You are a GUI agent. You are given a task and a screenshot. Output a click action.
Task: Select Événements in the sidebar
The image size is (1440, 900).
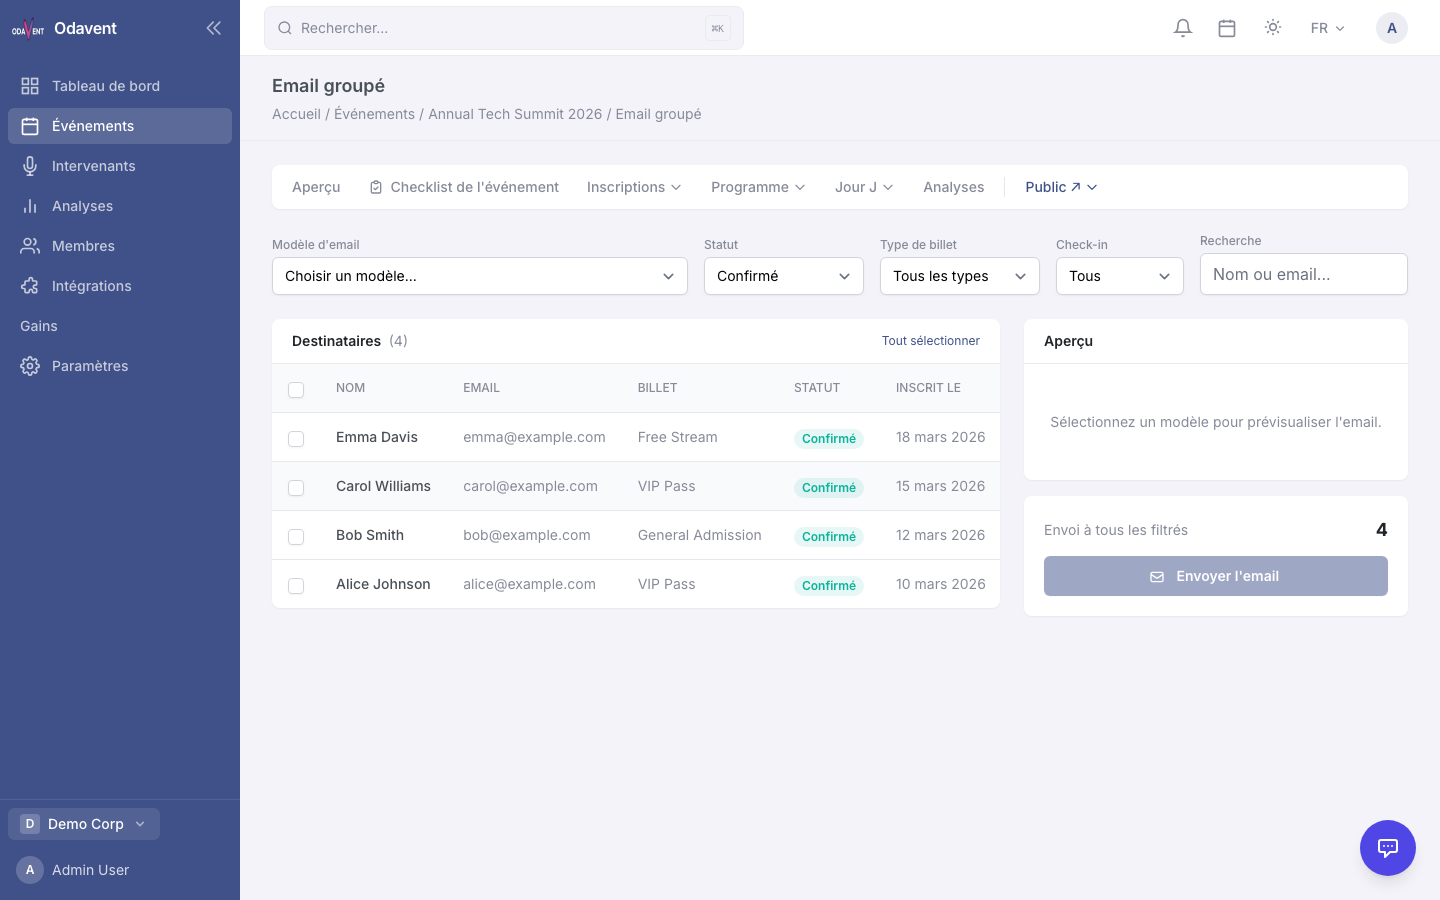(x=120, y=126)
